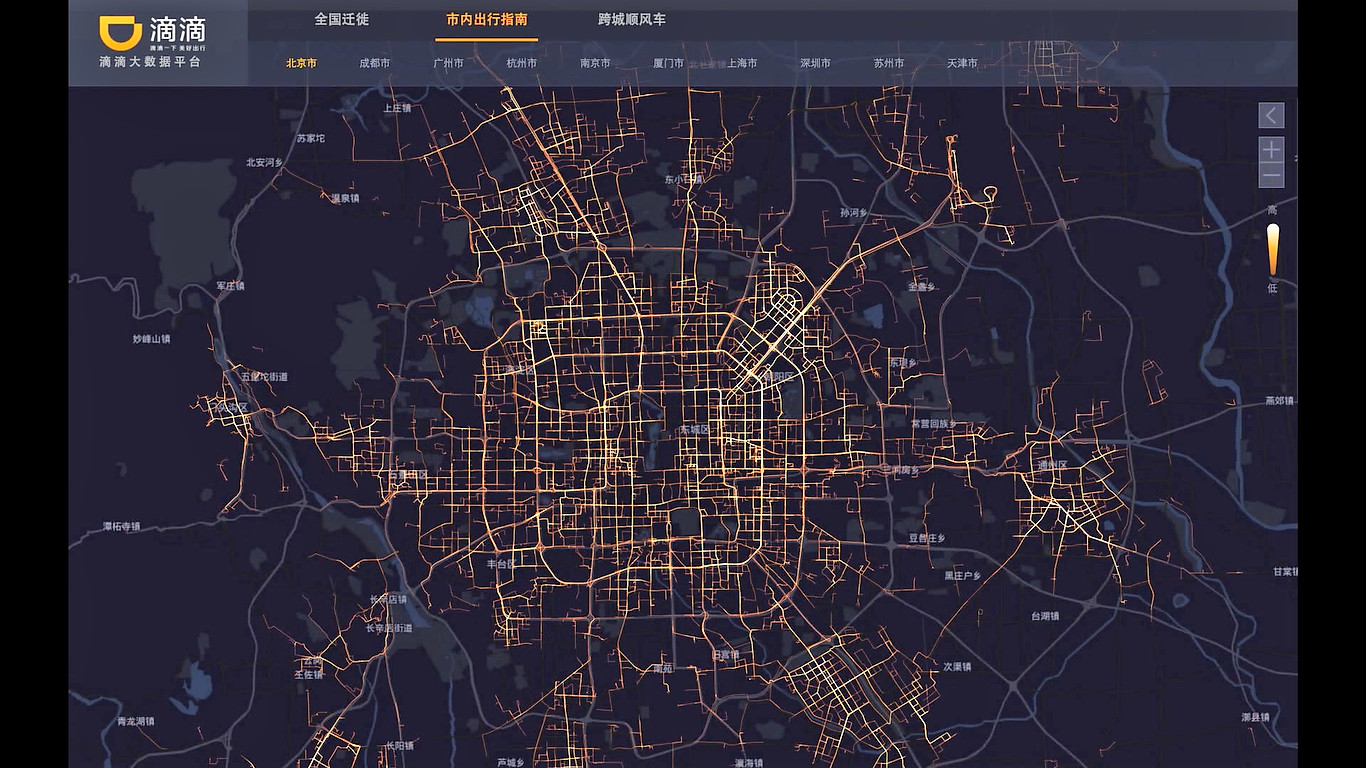Click the 北安河乡 map label
Image resolution: width=1366 pixels, height=768 pixels.
coord(265,162)
